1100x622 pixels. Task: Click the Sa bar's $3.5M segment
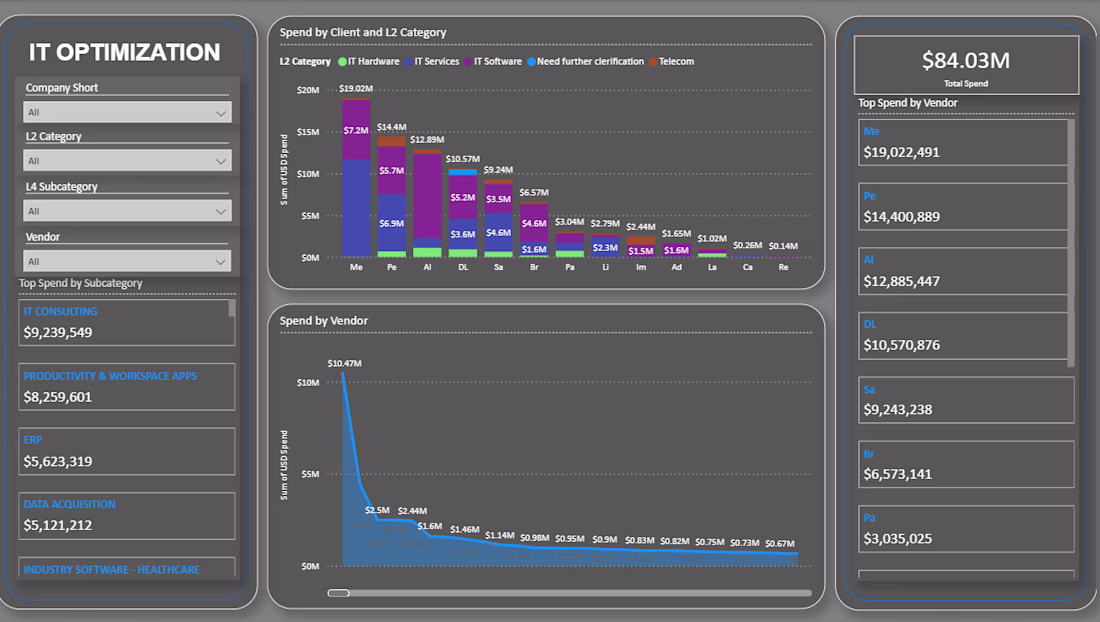(x=498, y=199)
